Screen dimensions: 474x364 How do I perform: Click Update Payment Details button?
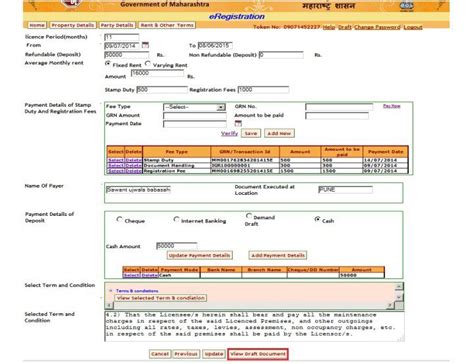(x=199, y=255)
